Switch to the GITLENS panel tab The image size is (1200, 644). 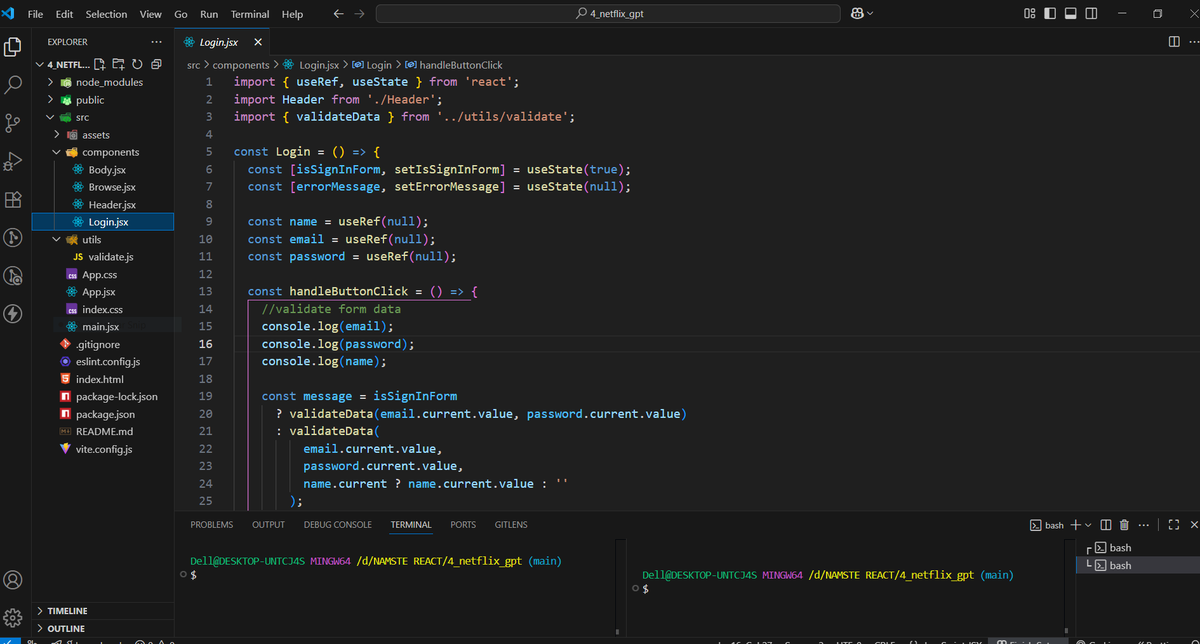511,525
